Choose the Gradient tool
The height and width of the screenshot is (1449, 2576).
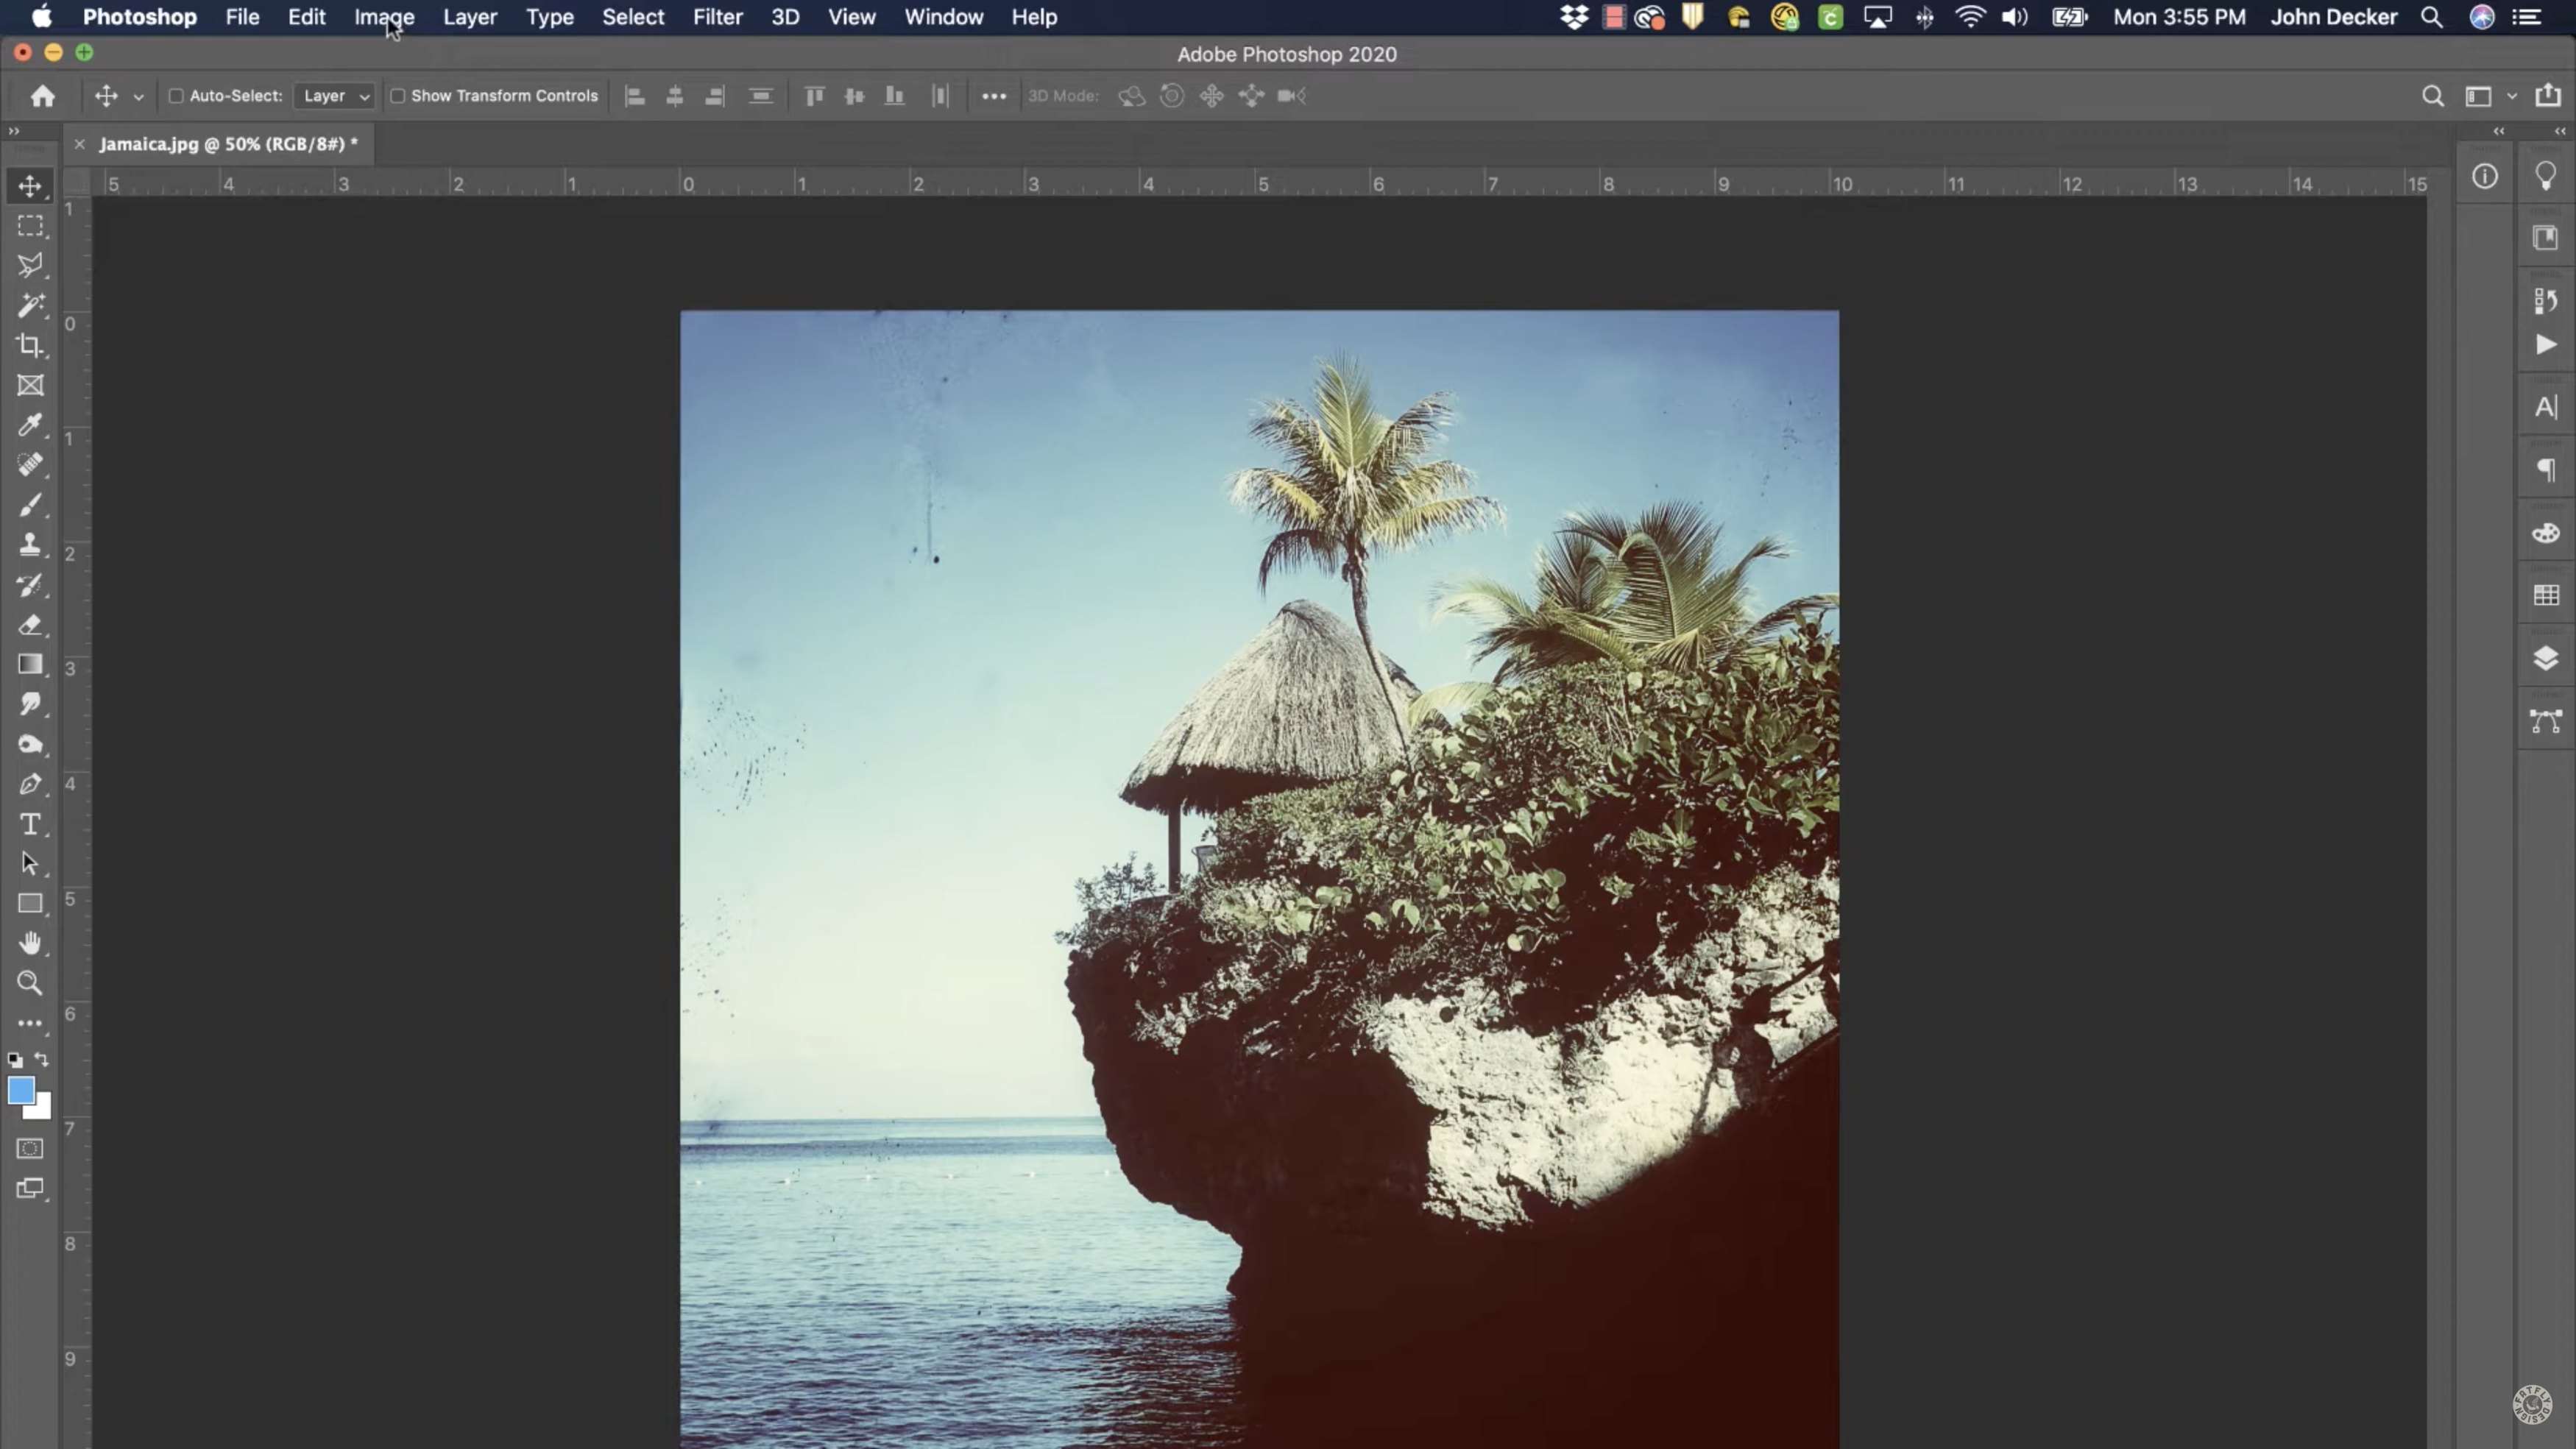coord(30,664)
